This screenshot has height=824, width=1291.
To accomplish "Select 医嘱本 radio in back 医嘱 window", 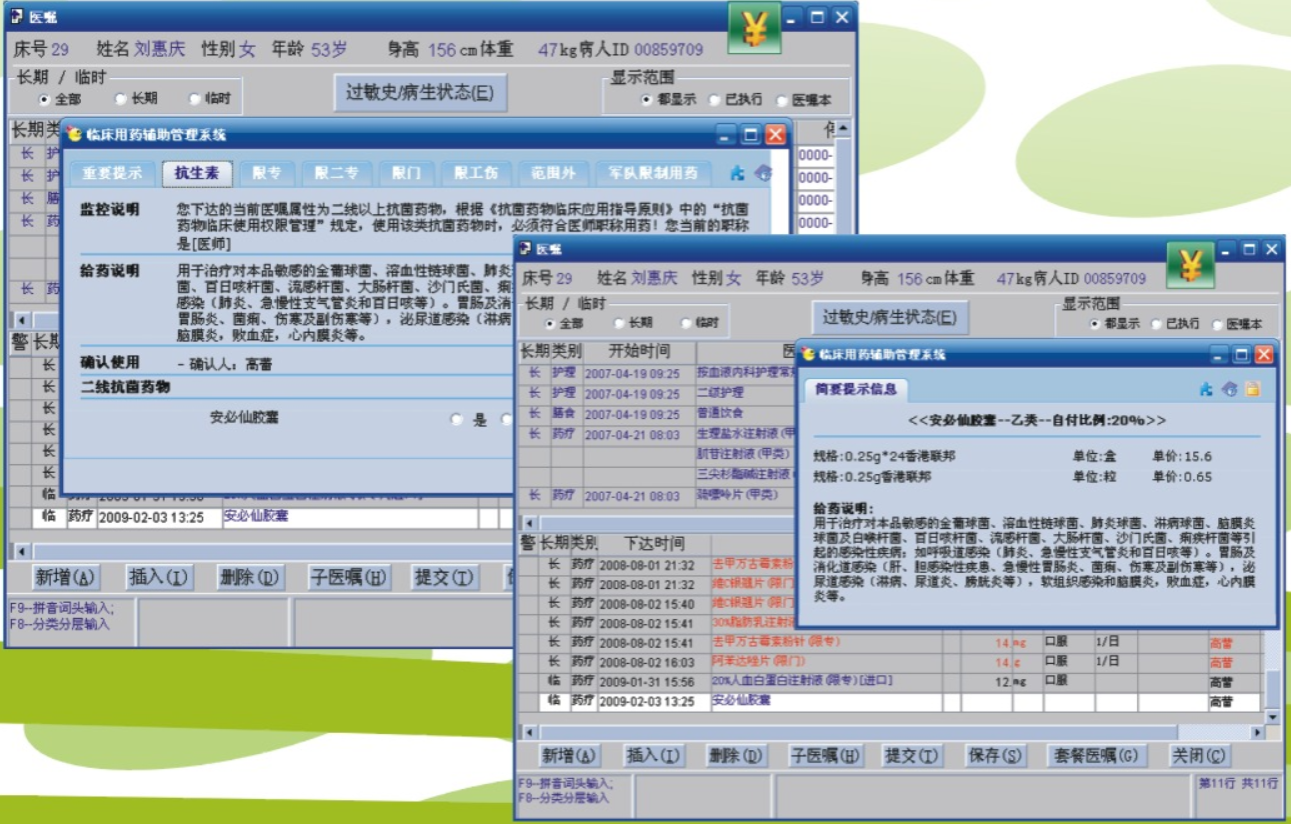I will click(x=781, y=100).
